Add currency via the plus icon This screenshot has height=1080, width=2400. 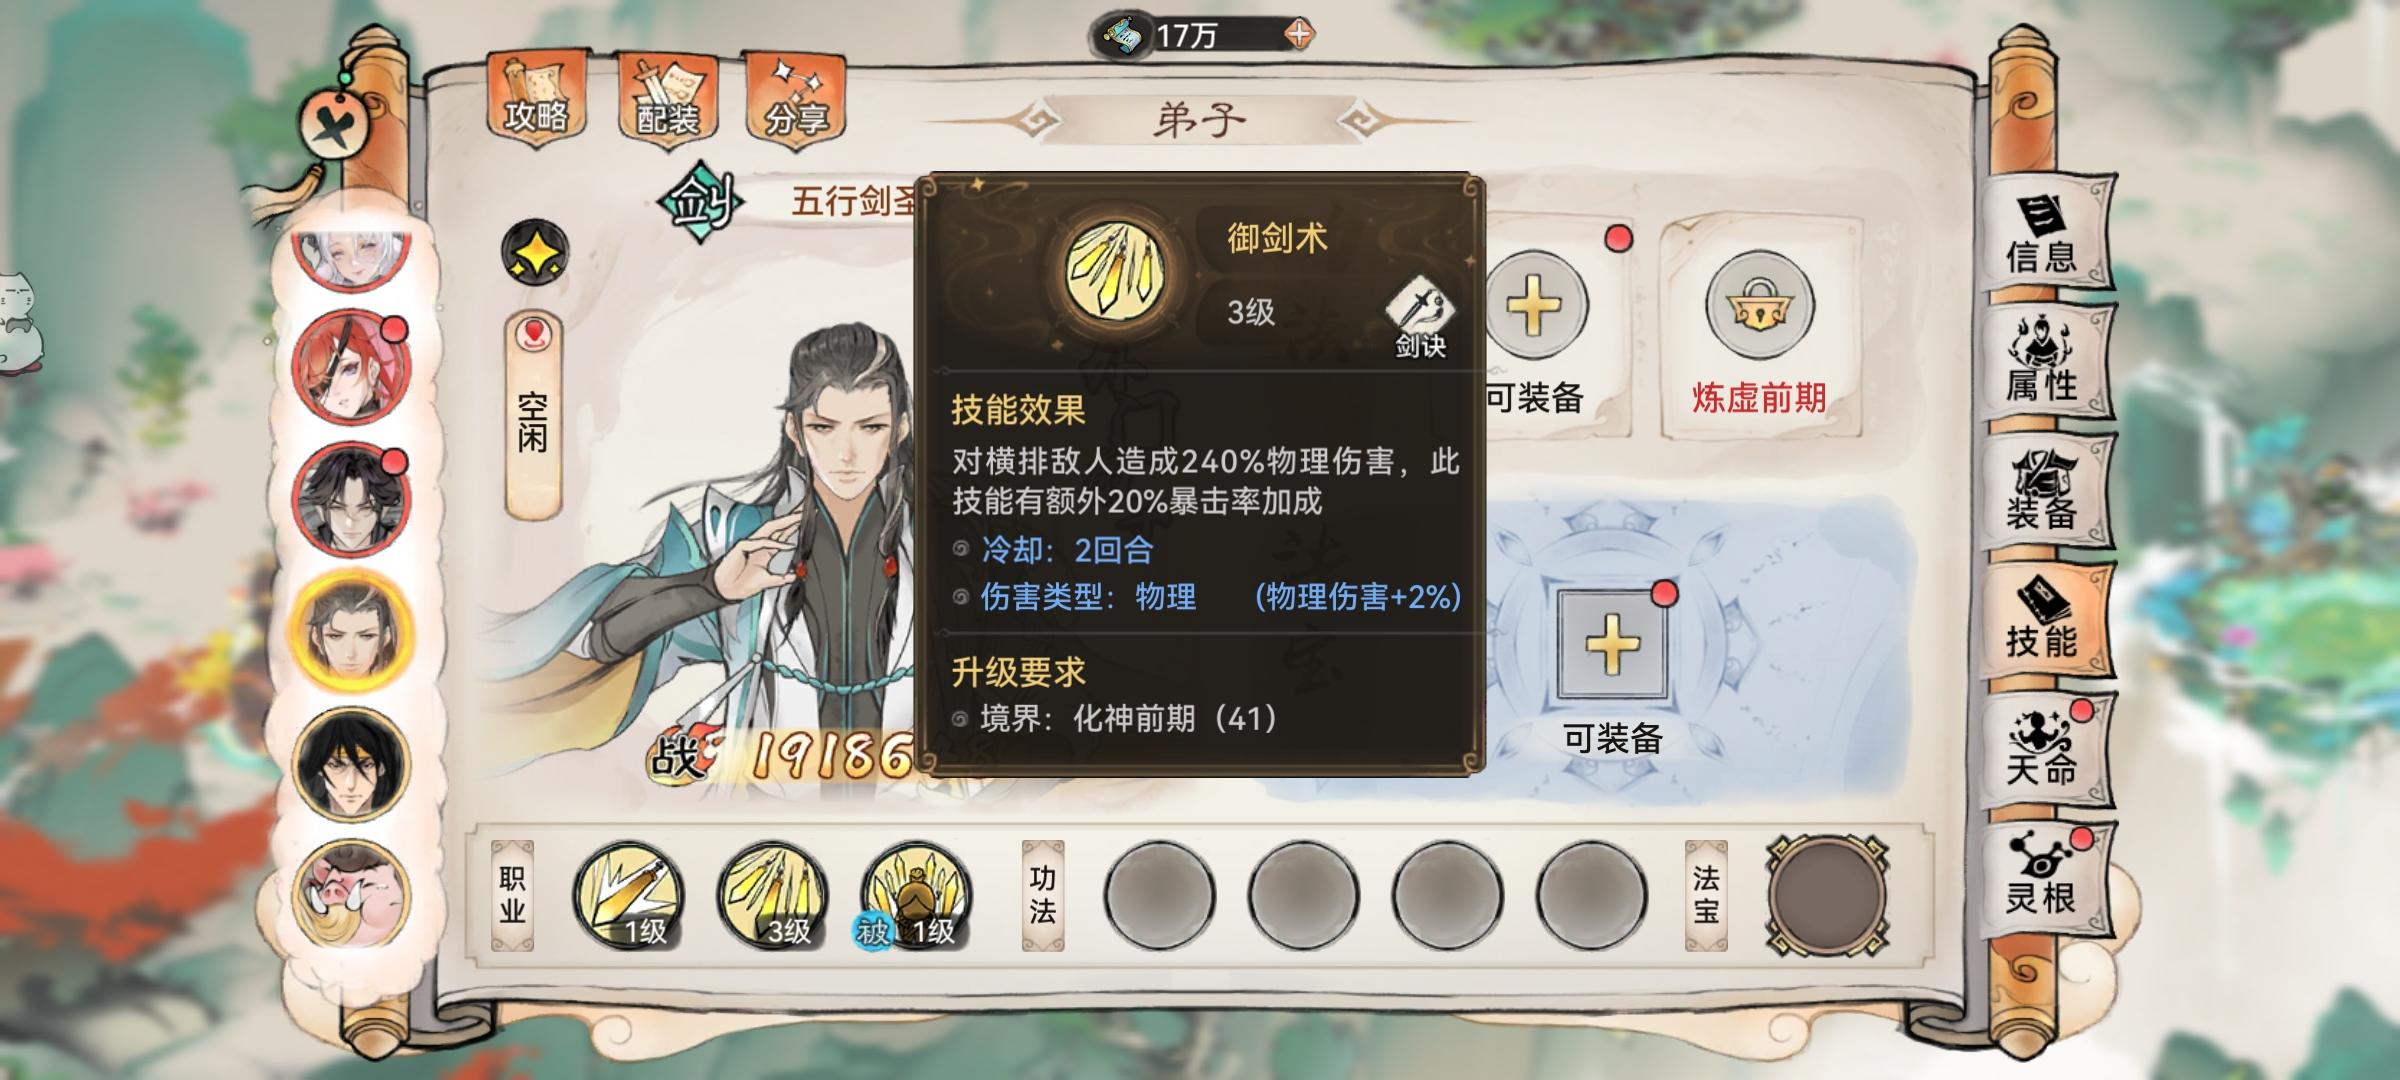pos(1298,35)
